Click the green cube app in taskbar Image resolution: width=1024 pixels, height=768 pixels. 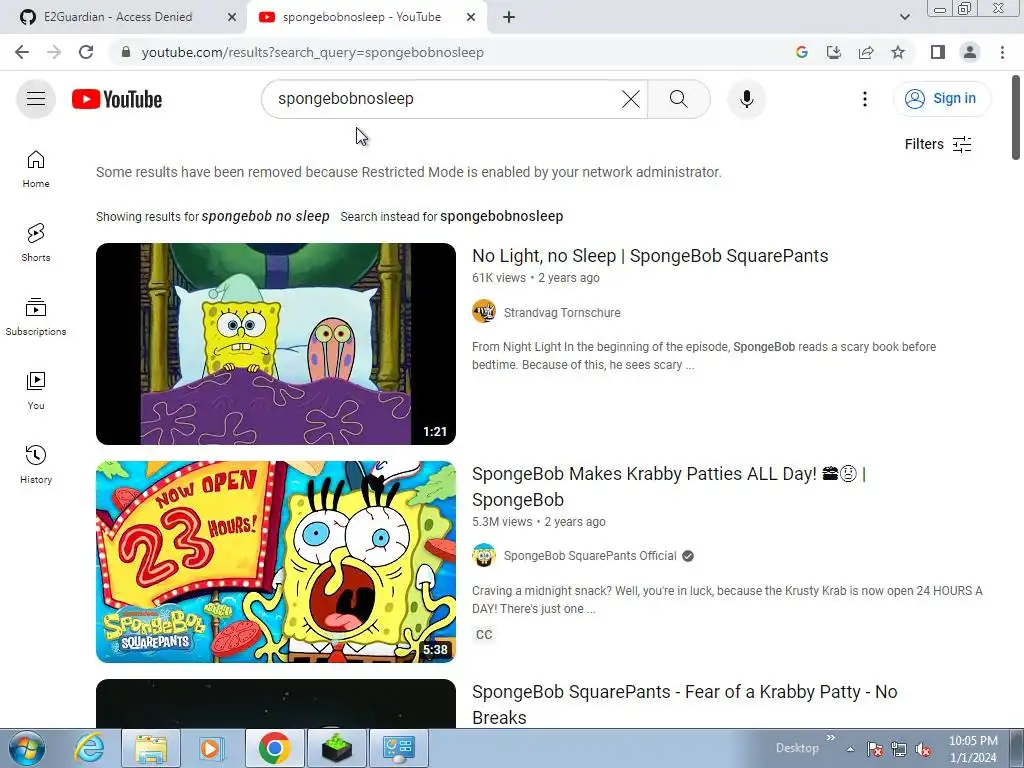coord(336,748)
